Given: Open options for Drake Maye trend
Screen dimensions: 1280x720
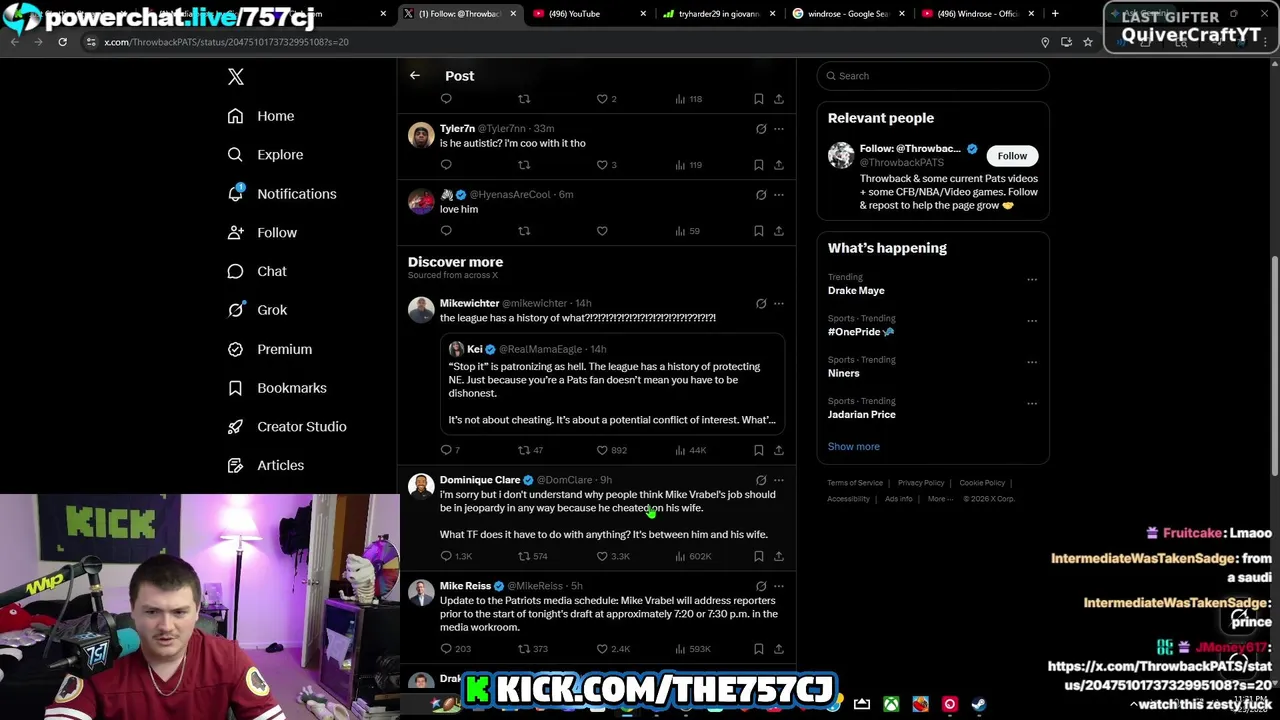Looking at the screenshot, I should (1032, 280).
